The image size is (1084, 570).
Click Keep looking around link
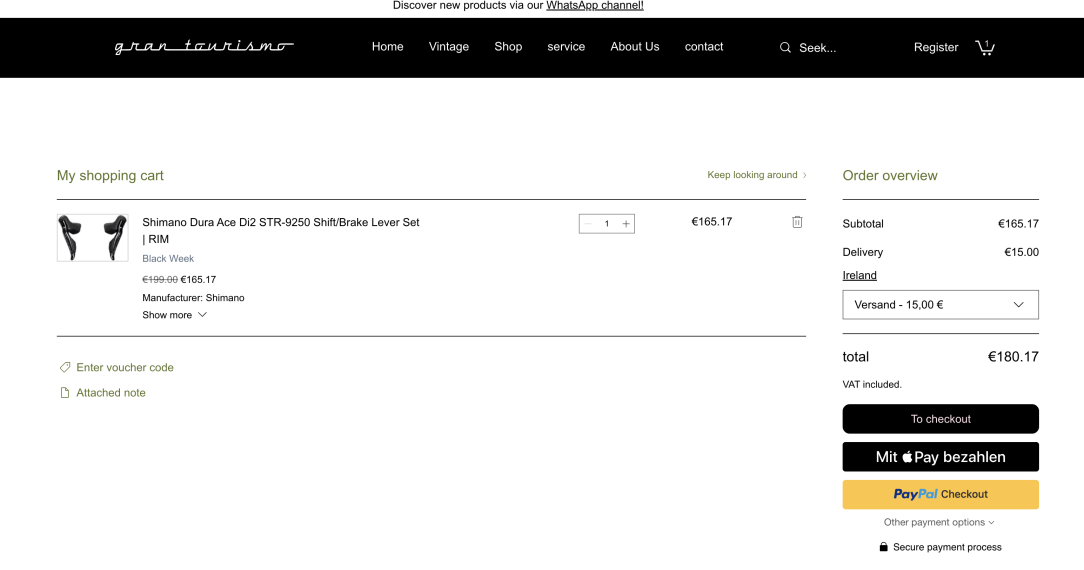pyautogui.click(x=756, y=175)
